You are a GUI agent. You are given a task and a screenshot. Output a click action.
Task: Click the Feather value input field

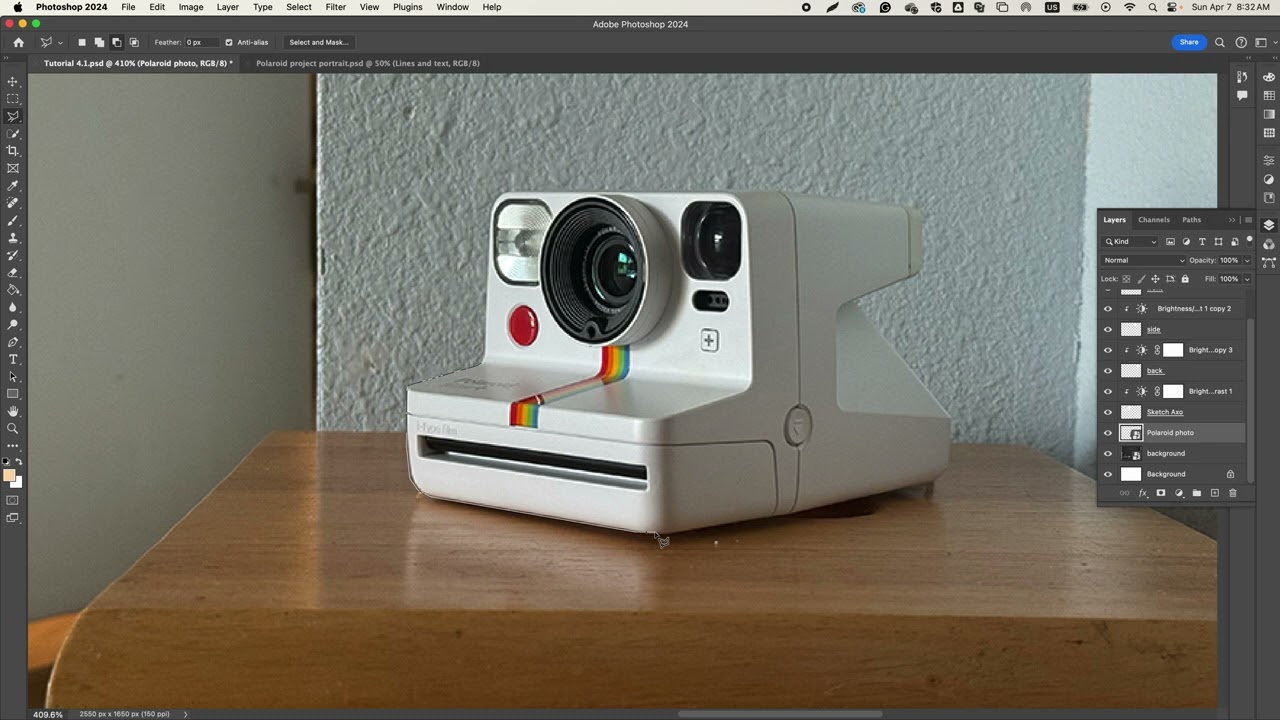pos(200,42)
